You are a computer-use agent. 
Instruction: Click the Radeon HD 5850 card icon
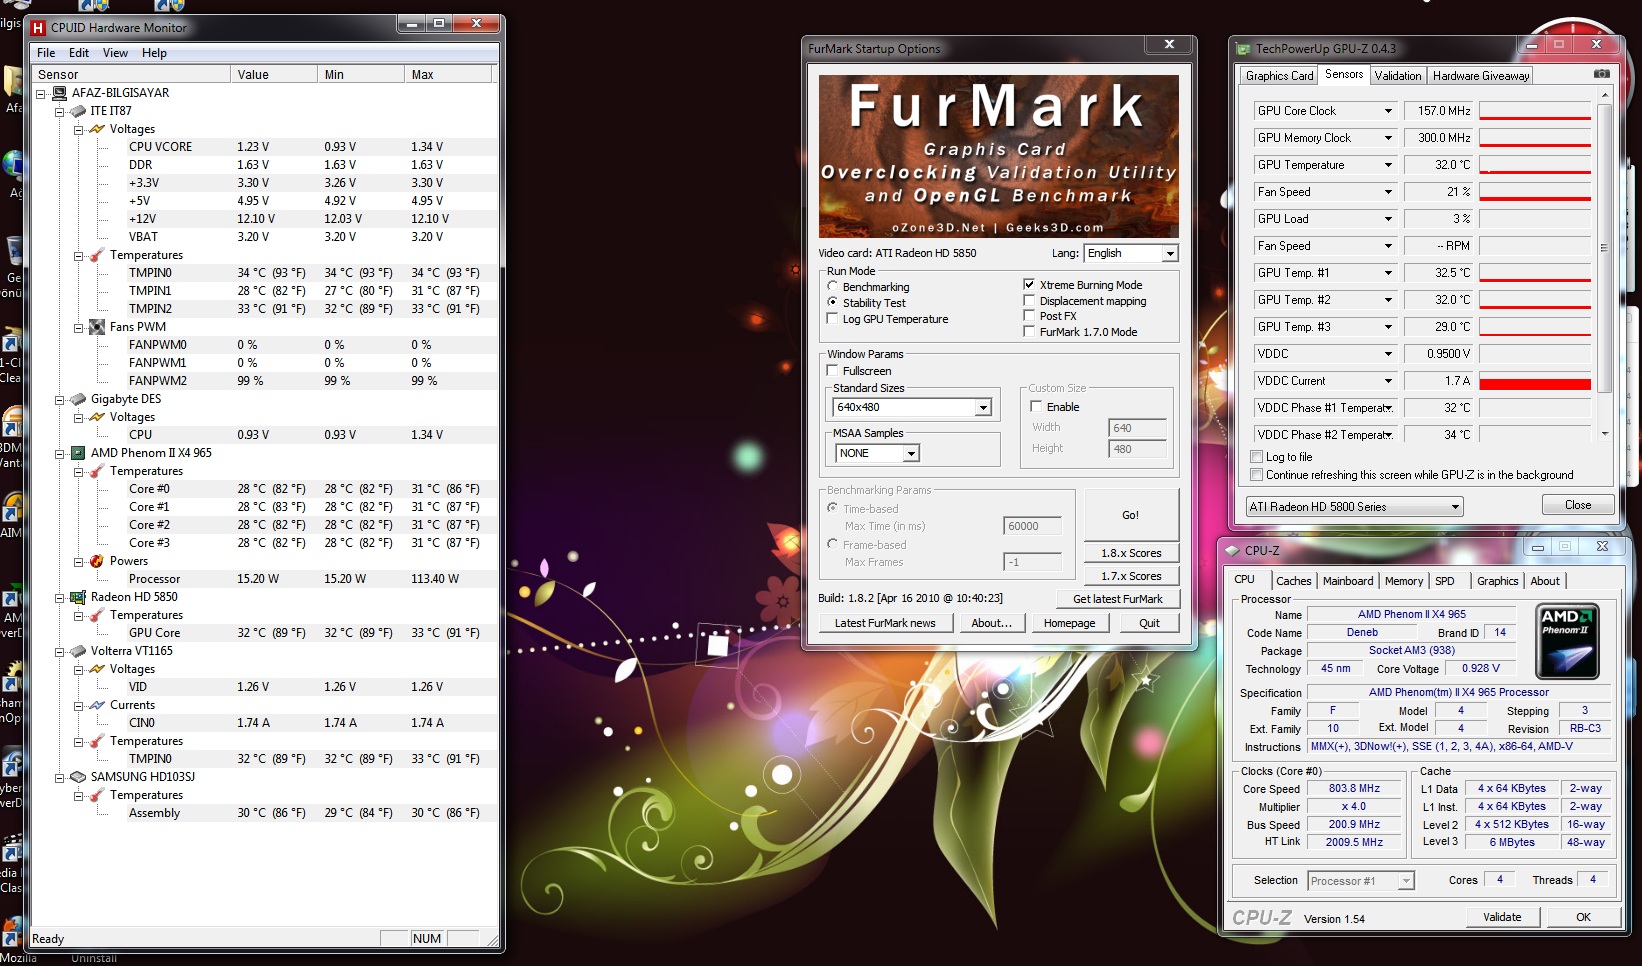[x=79, y=597]
